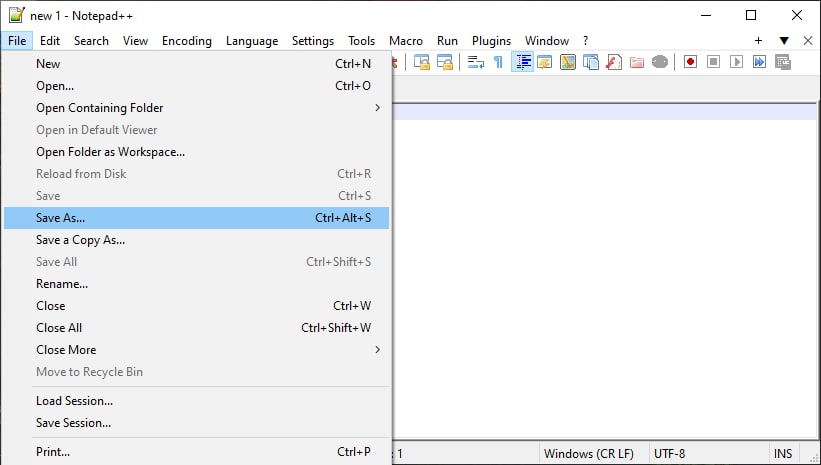The width and height of the screenshot is (821, 465).
Task: Click save recorded macro icon
Action: [783, 62]
